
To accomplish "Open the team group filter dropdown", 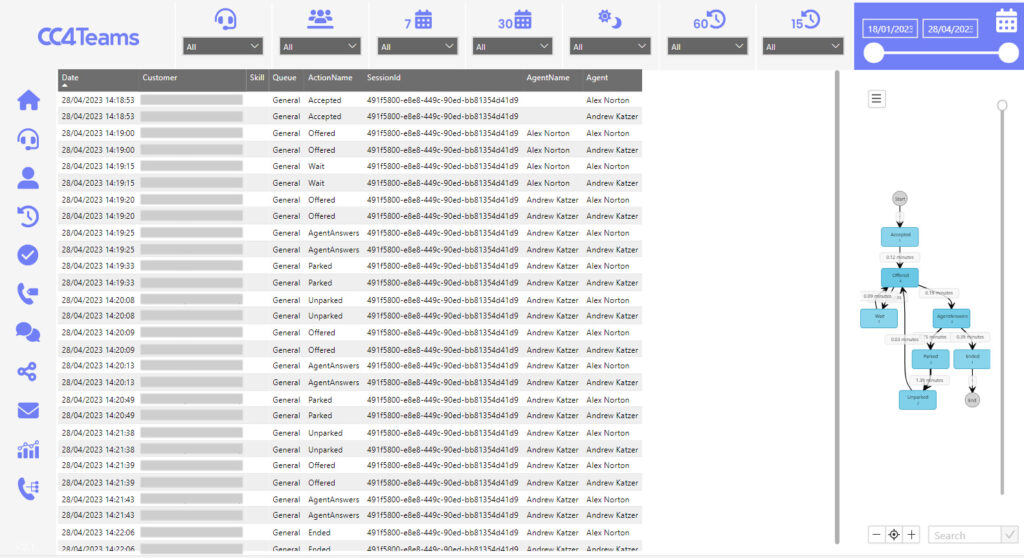I will pos(320,46).
